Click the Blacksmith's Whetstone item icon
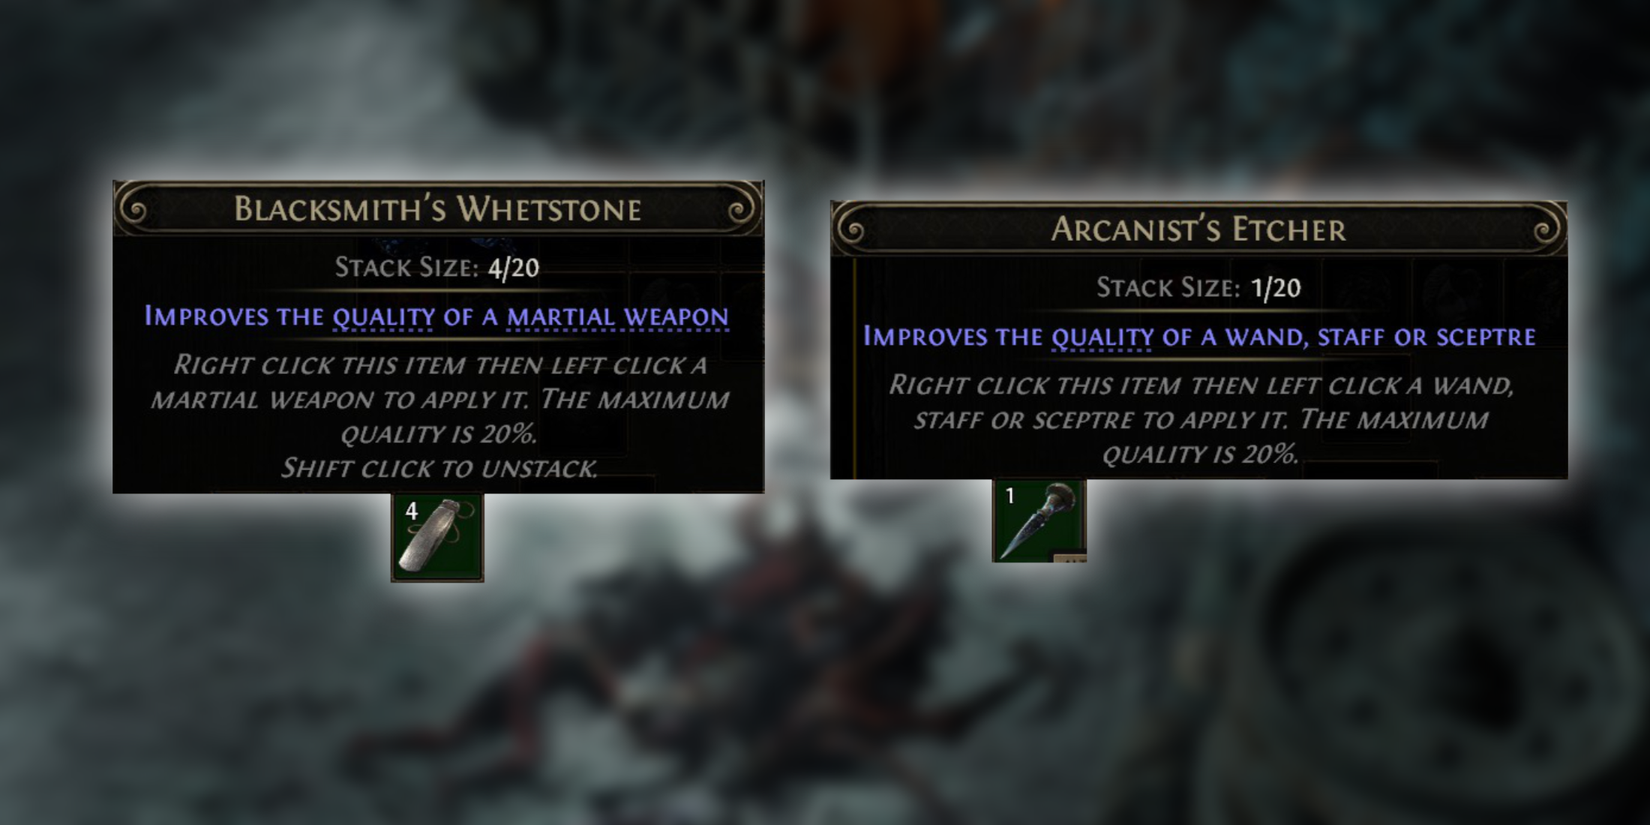Screen dimensions: 1650x825 click(437, 538)
